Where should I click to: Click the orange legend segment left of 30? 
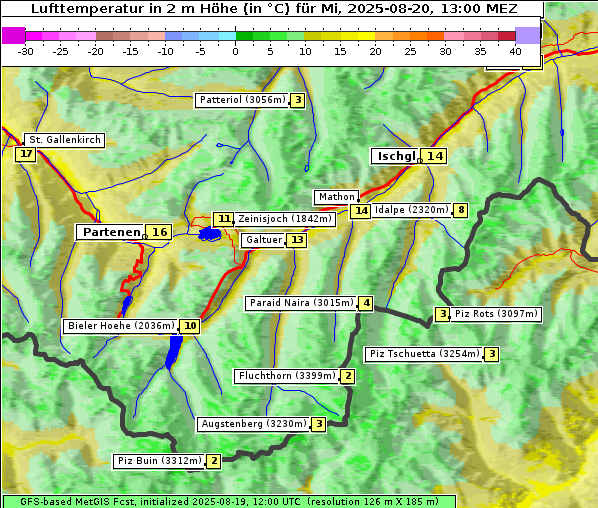click(436, 36)
